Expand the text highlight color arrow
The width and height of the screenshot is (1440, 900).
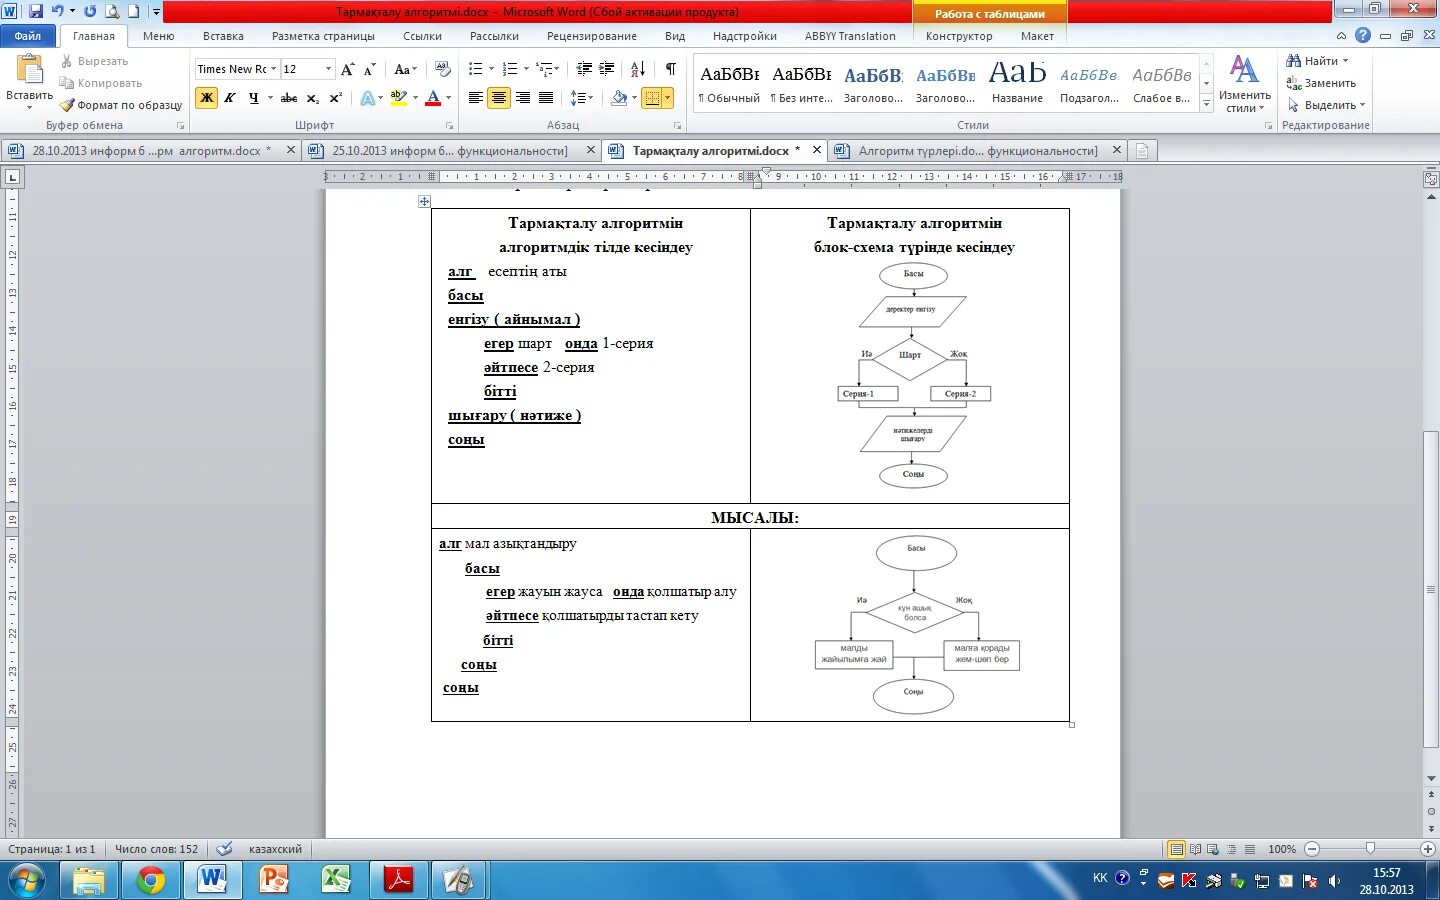[x=414, y=98]
